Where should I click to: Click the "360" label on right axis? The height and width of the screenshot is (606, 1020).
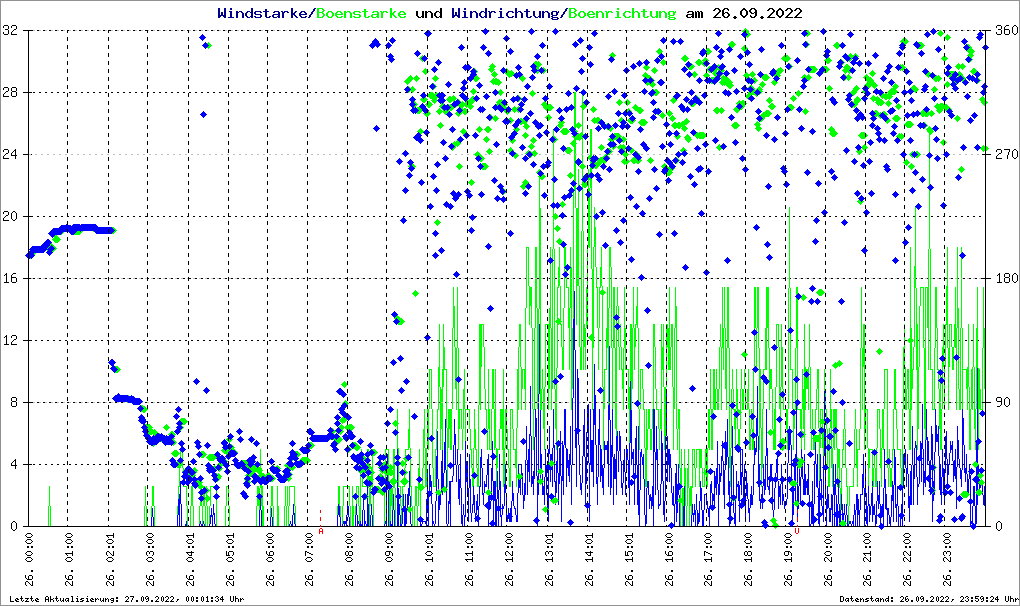(1005, 31)
